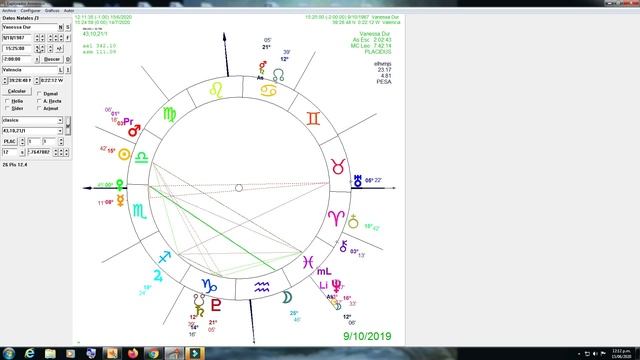The height and width of the screenshot is (360, 640).
Task: Click the Cancer sign in zodiac ring
Action: [x=269, y=91]
